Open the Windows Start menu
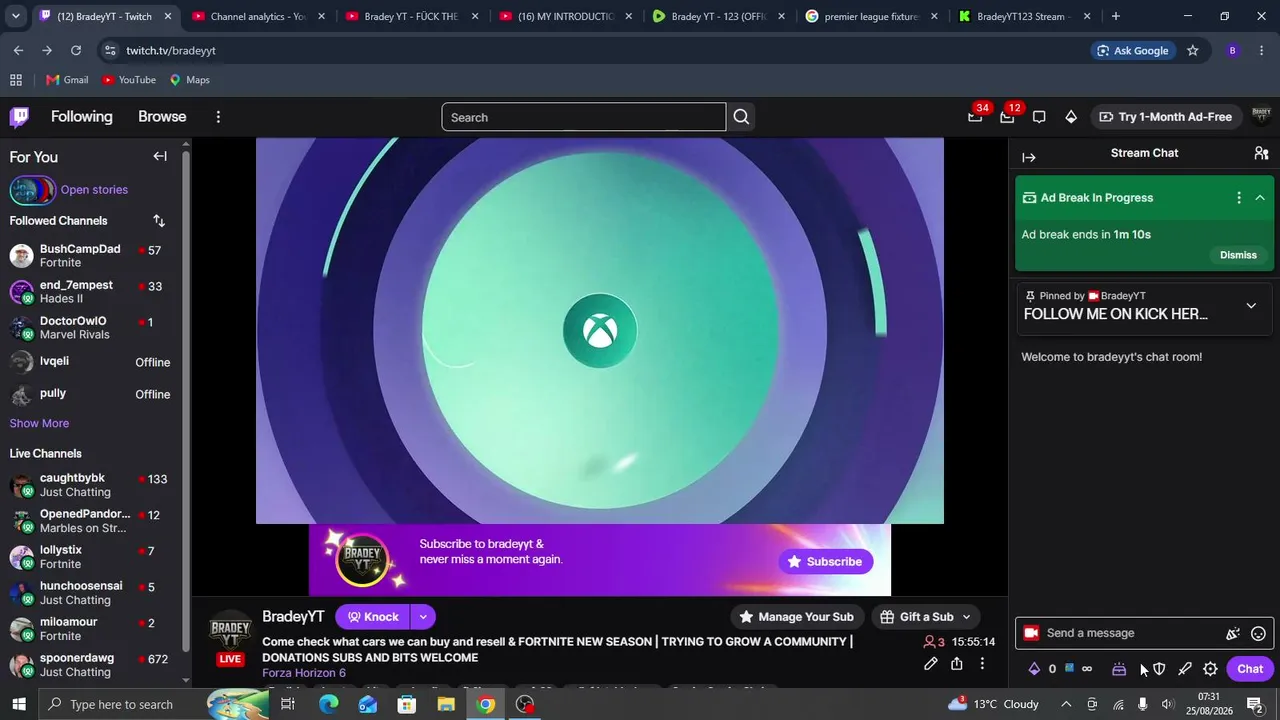The height and width of the screenshot is (720, 1280). point(19,705)
